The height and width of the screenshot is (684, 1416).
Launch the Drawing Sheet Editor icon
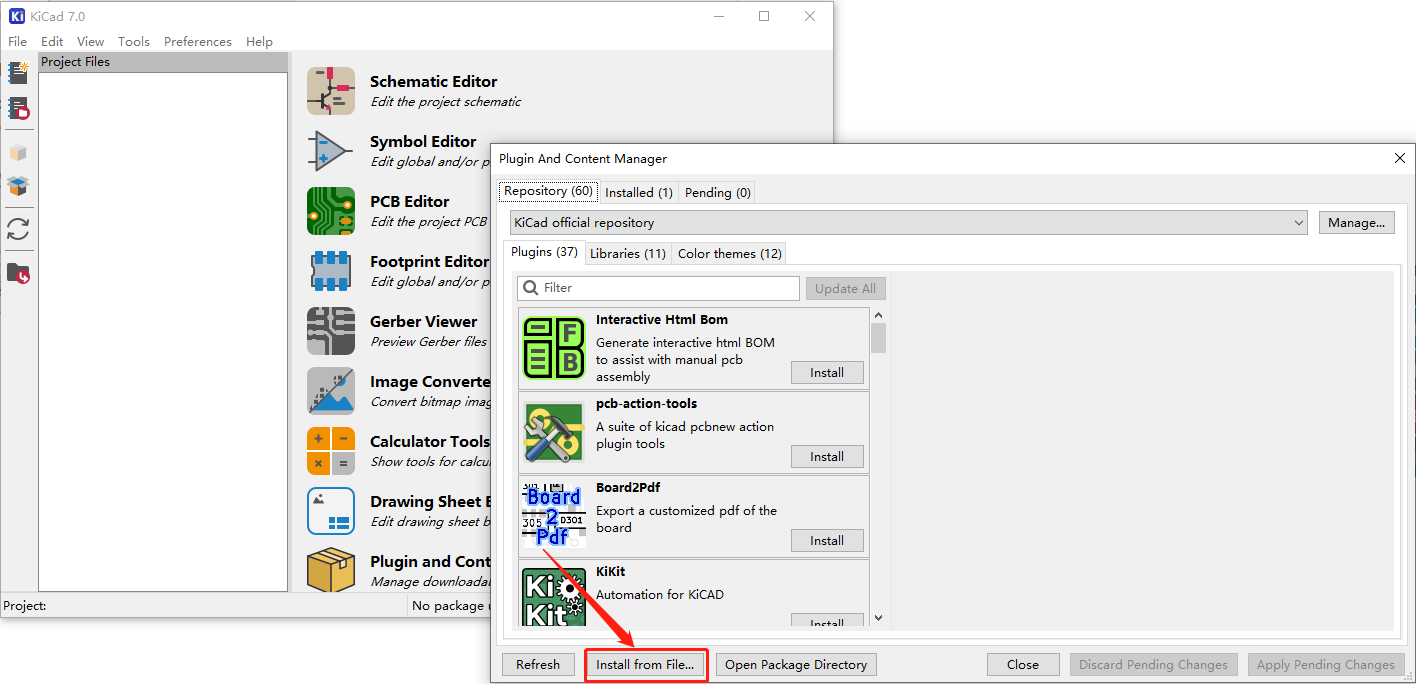(x=331, y=511)
